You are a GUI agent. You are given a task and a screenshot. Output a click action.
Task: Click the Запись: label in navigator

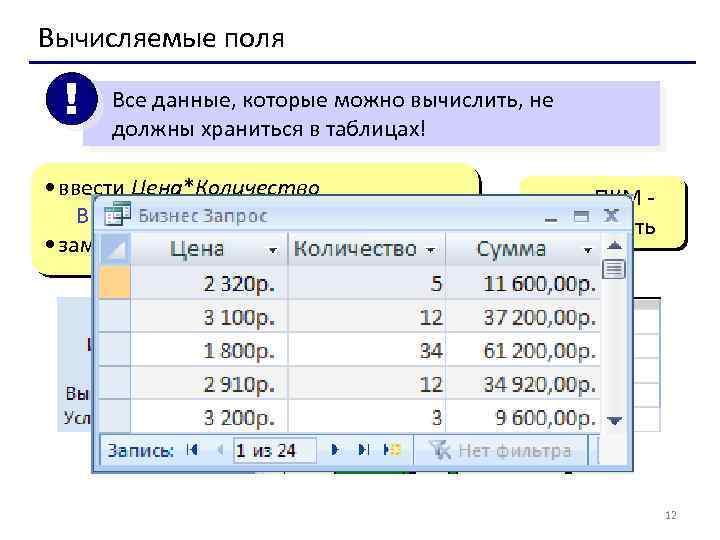point(141,450)
